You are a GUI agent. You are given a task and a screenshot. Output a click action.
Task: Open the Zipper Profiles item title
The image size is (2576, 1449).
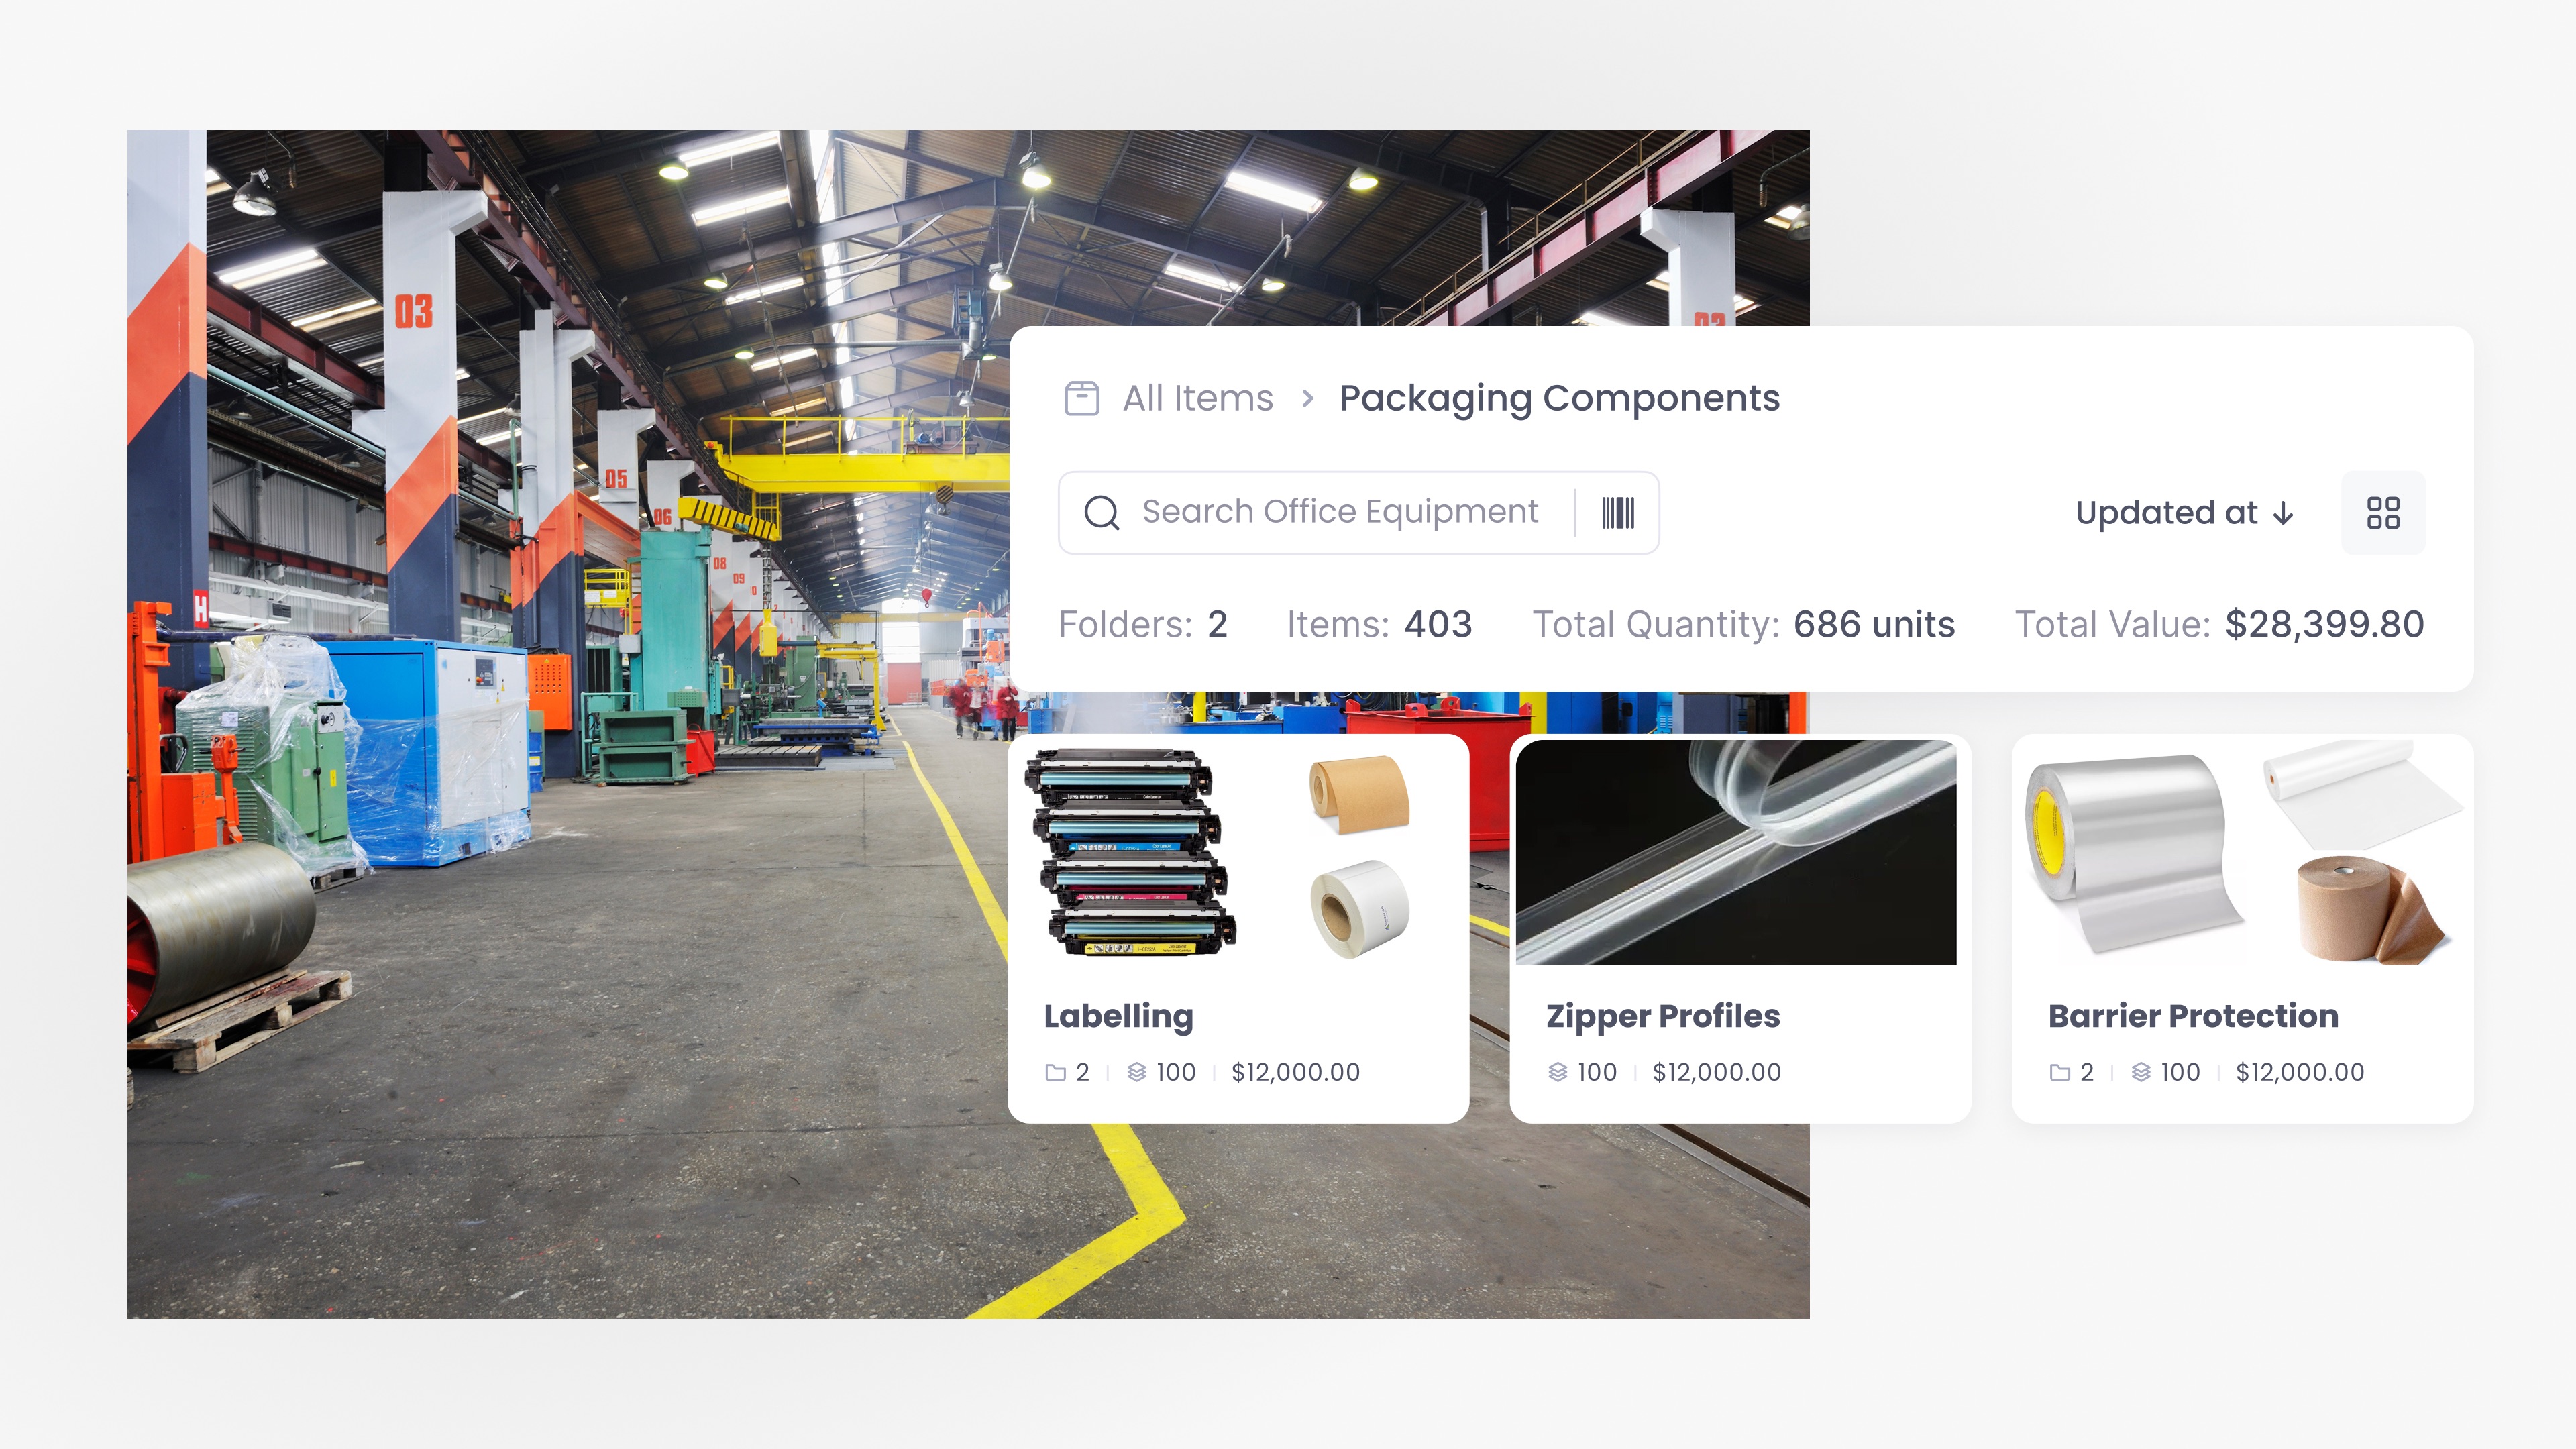point(1662,1016)
